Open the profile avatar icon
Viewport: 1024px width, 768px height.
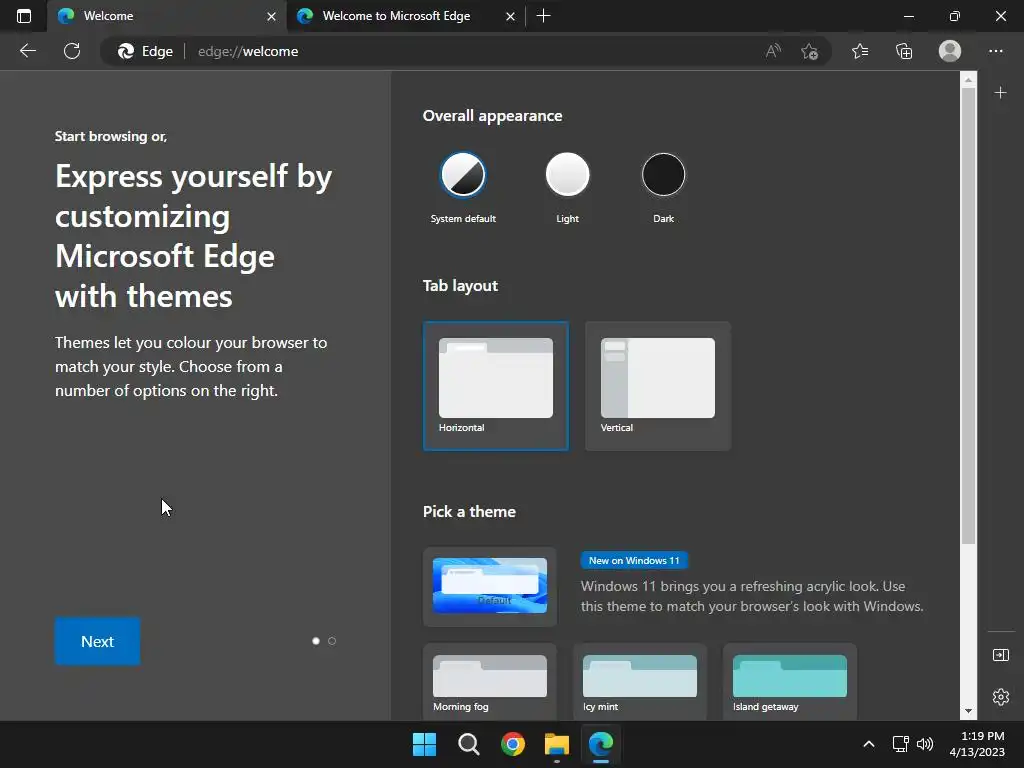coord(950,51)
